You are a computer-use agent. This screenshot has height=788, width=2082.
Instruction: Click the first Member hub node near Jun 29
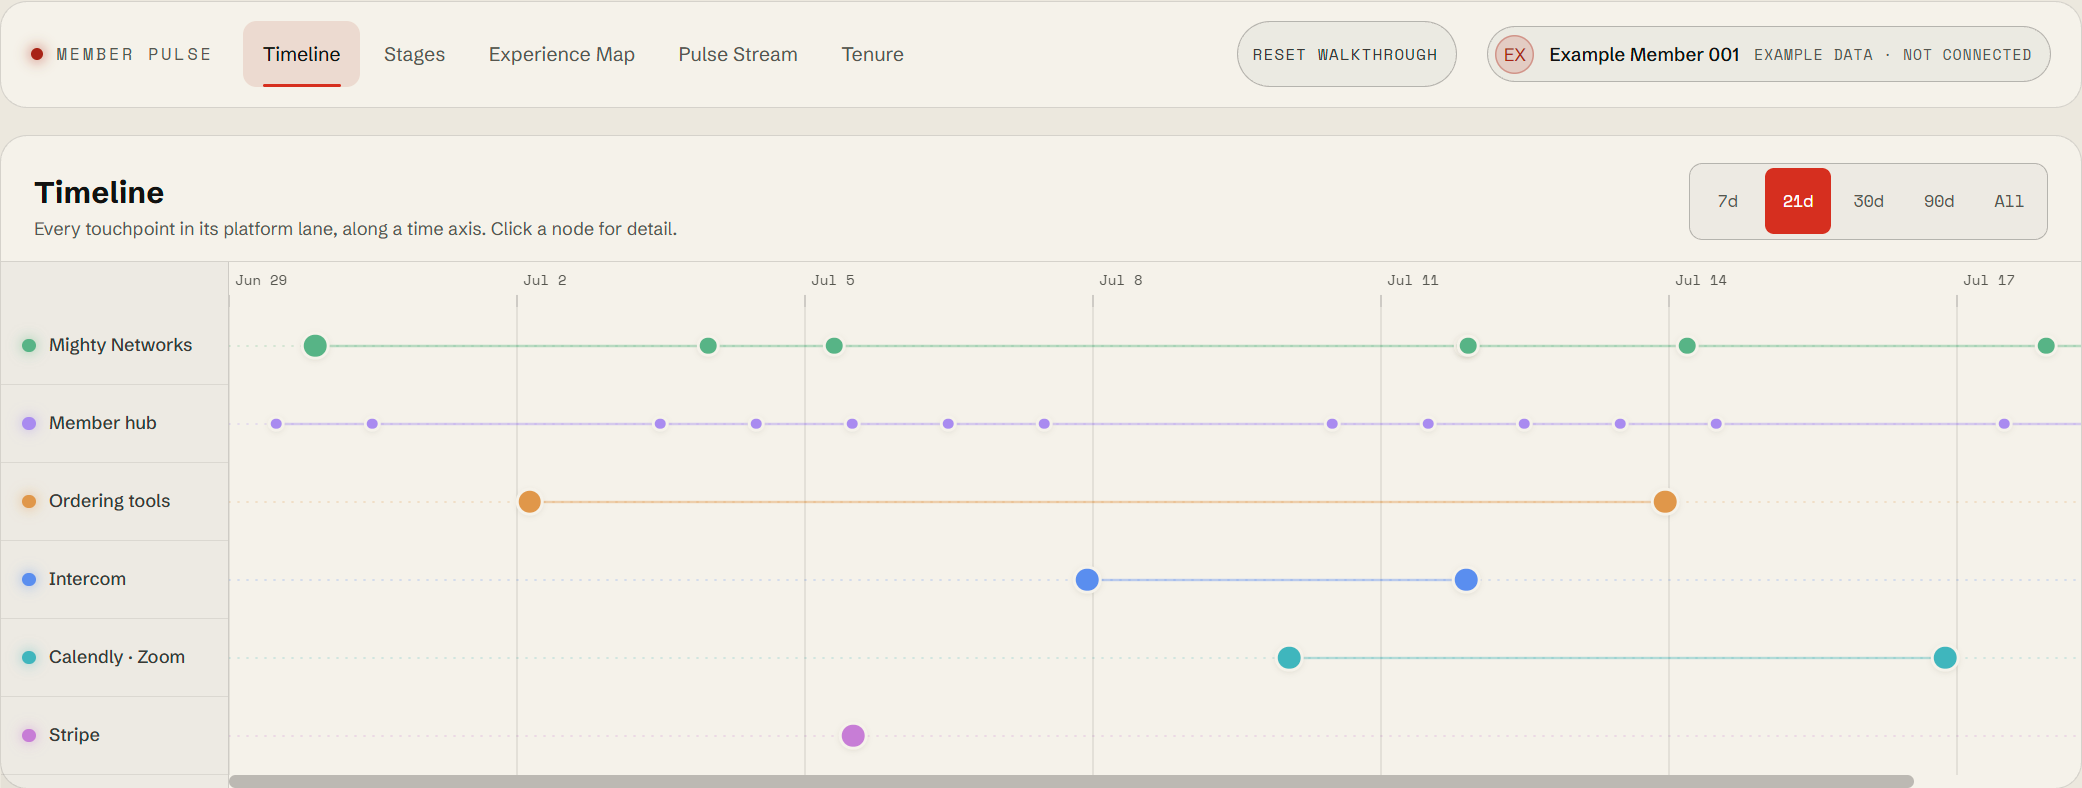tap(276, 424)
